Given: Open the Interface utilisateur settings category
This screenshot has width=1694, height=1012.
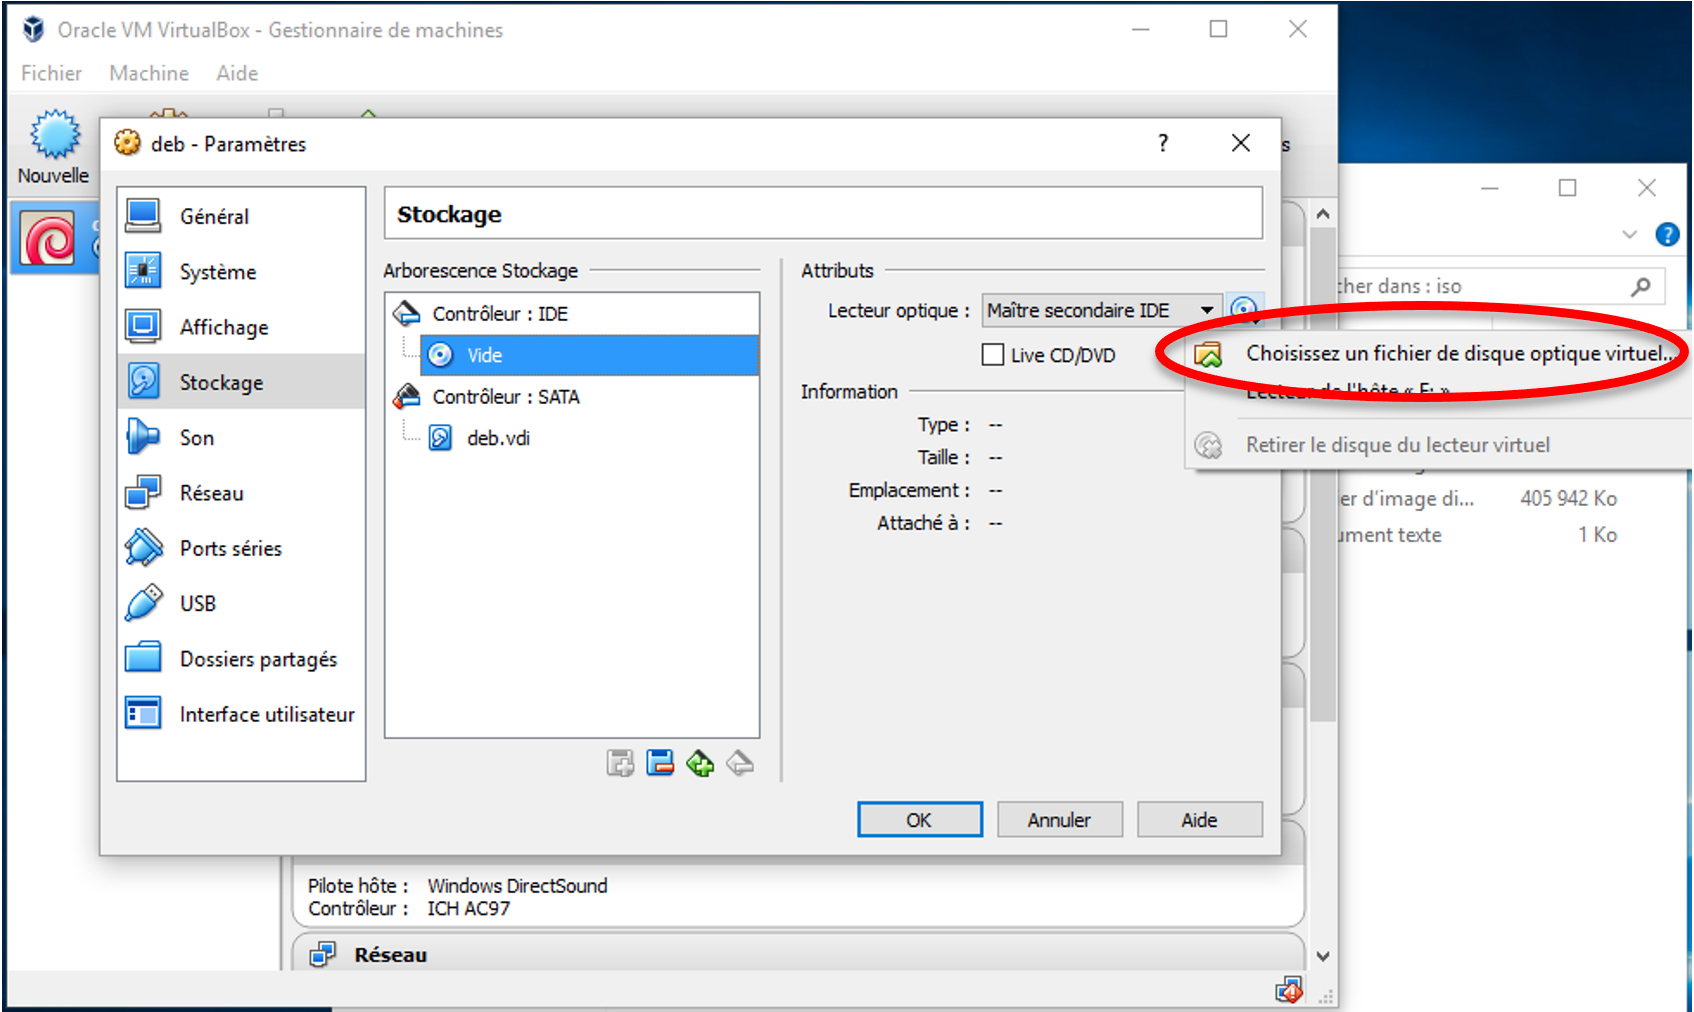Looking at the screenshot, I should [x=241, y=714].
